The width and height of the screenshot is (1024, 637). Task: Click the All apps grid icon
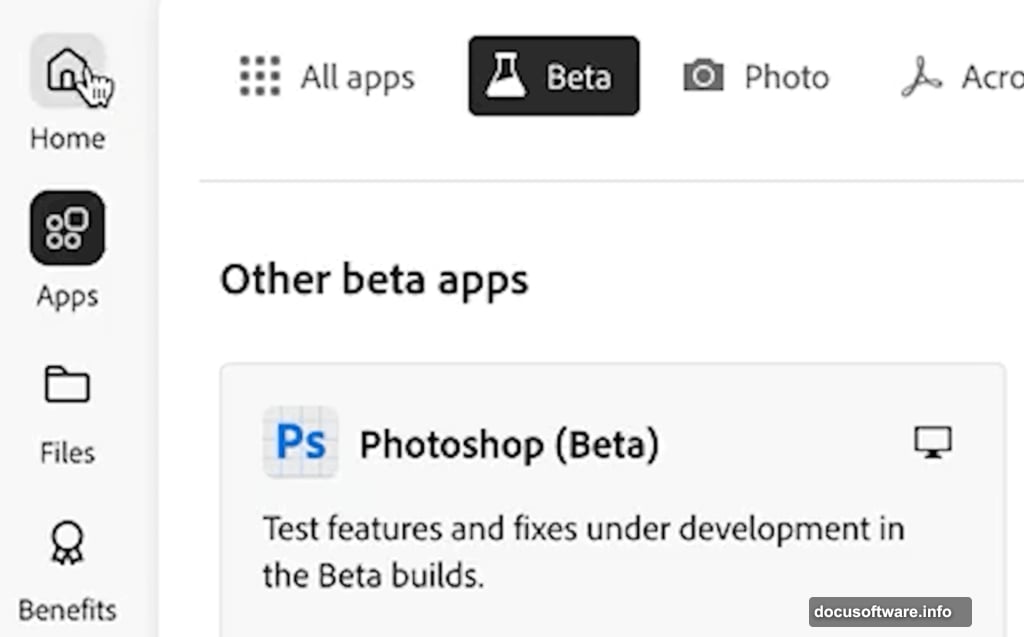point(260,76)
